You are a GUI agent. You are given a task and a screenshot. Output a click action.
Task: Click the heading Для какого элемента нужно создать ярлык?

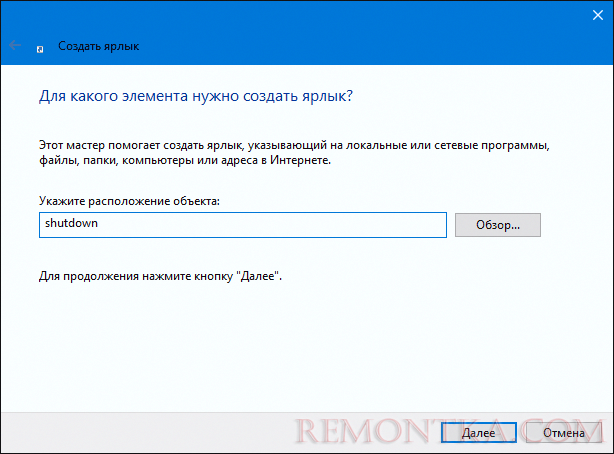pos(196,96)
